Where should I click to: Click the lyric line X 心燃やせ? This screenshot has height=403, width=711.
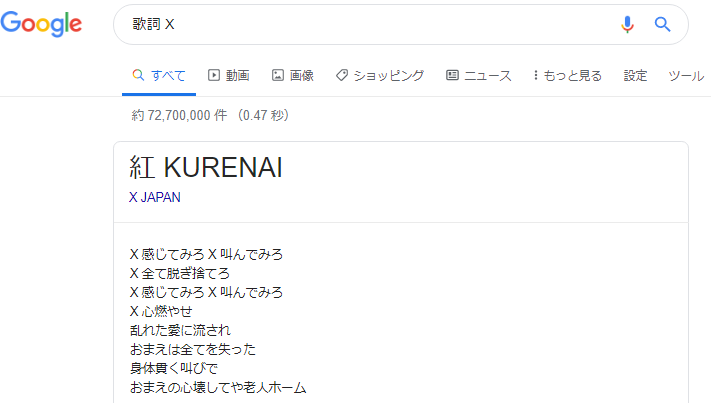[161, 311]
